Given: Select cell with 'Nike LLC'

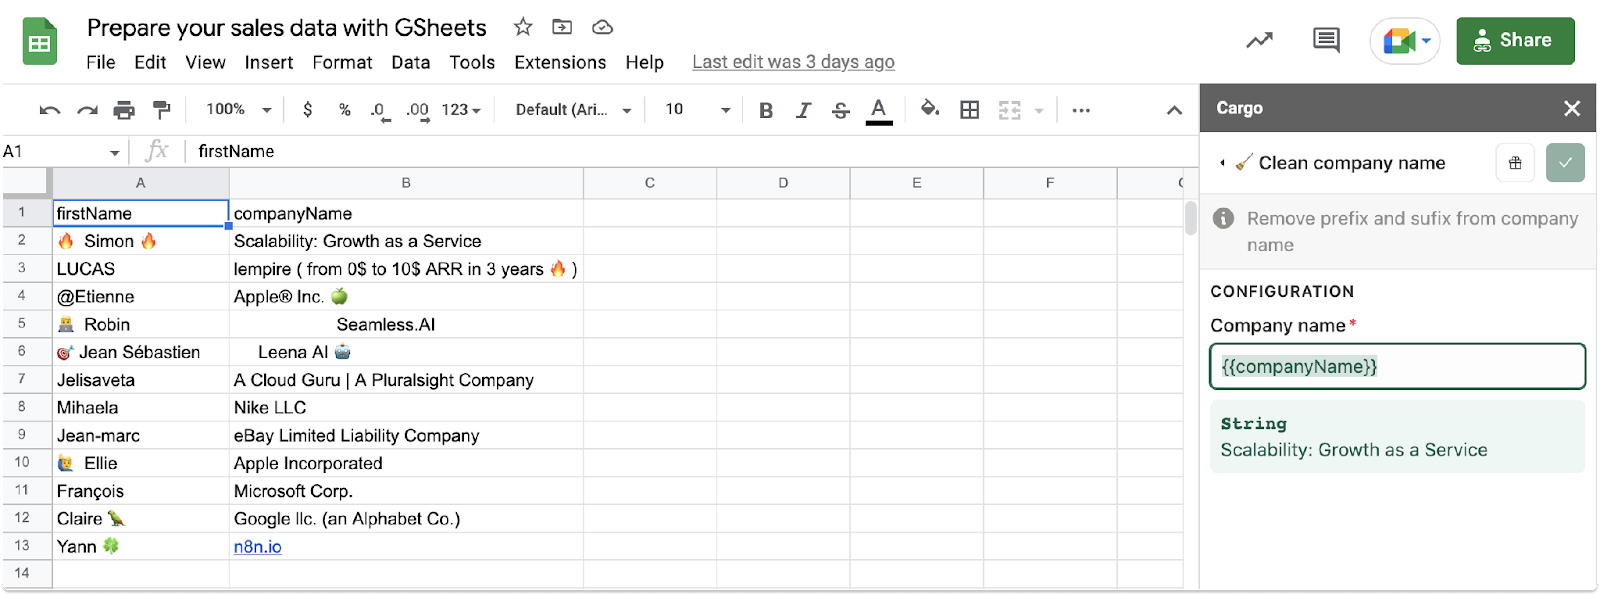Looking at the screenshot, I should pos(406,407).
